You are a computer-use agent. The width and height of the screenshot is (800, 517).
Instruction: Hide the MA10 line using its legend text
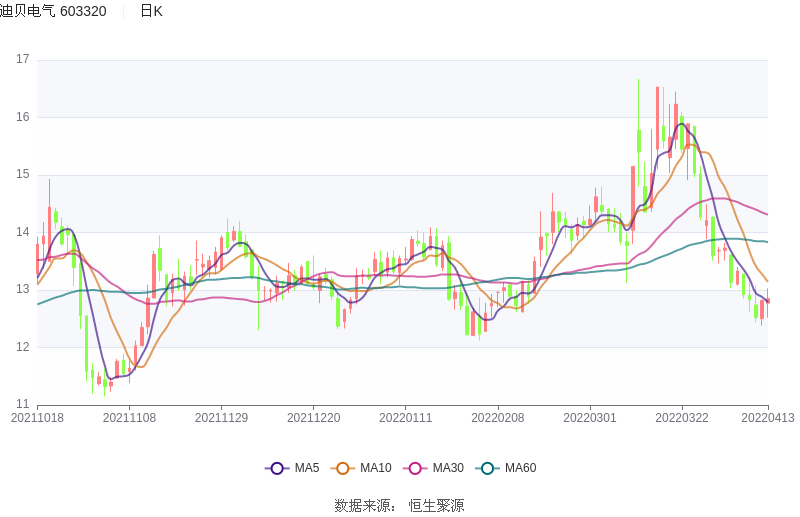[x=376, y=468]
